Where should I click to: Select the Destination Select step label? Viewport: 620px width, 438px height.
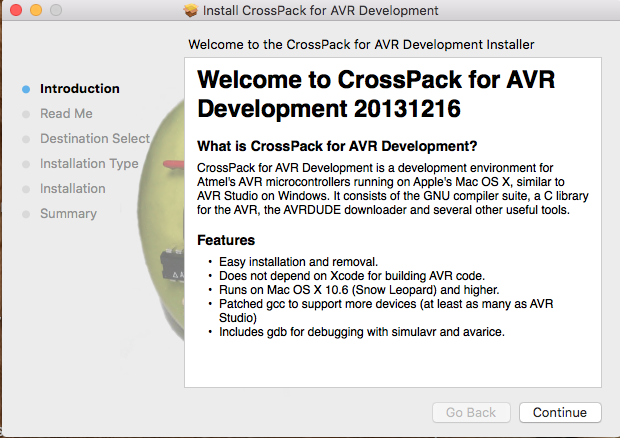pyautogui.click(x=95, y=138)
